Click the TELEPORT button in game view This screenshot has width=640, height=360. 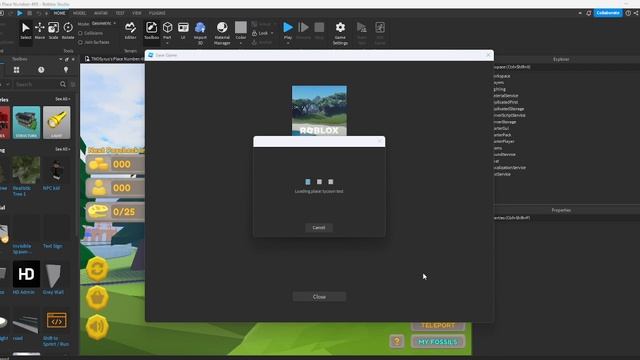[x=438, y=326]
